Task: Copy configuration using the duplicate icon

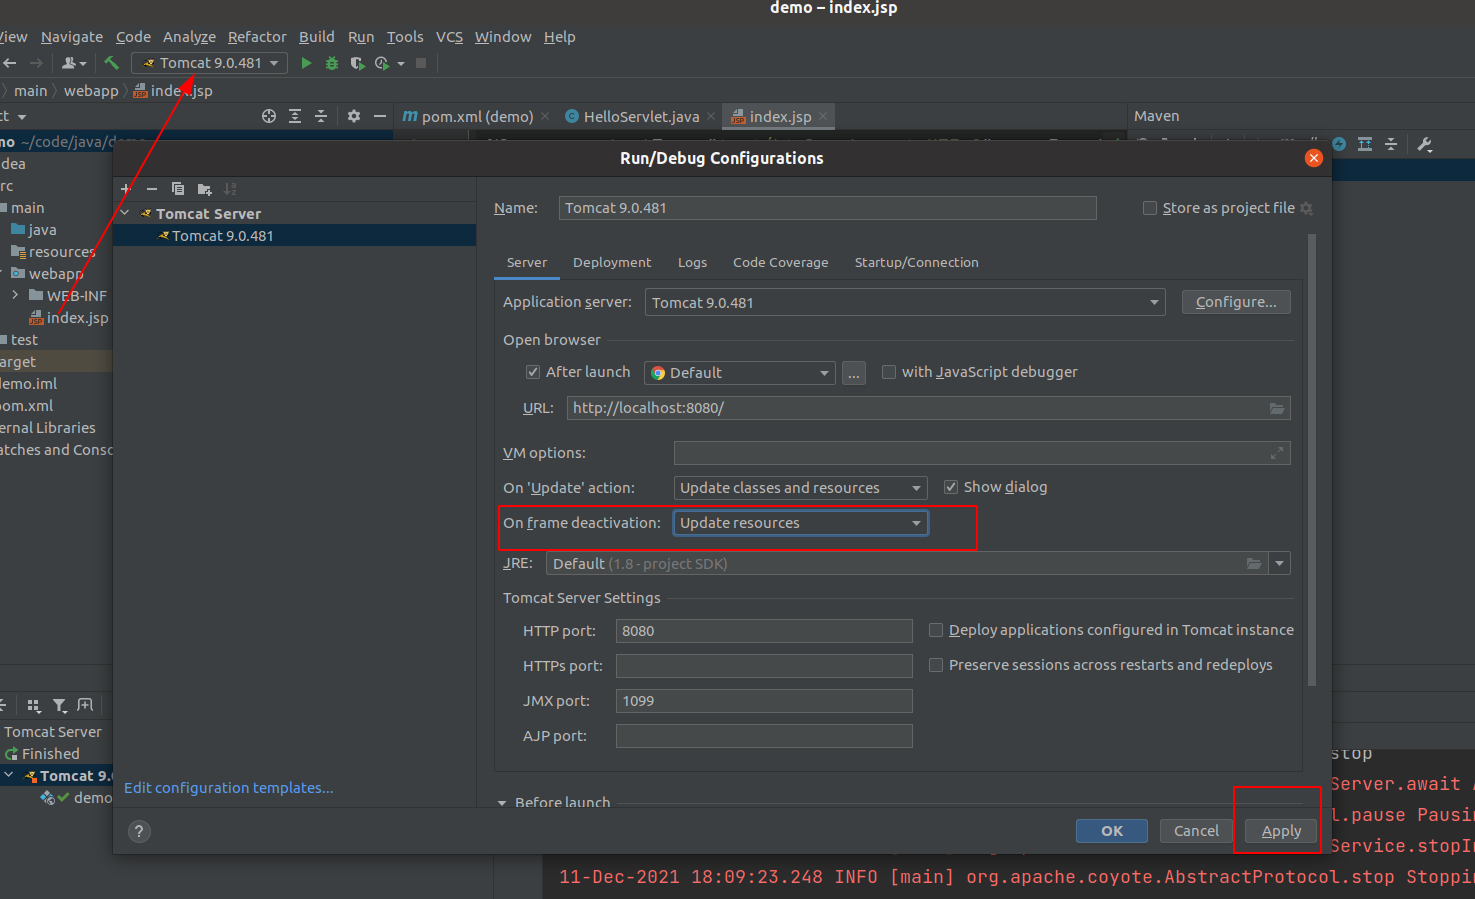Action: pyautogui.click(x=178, y=188)
